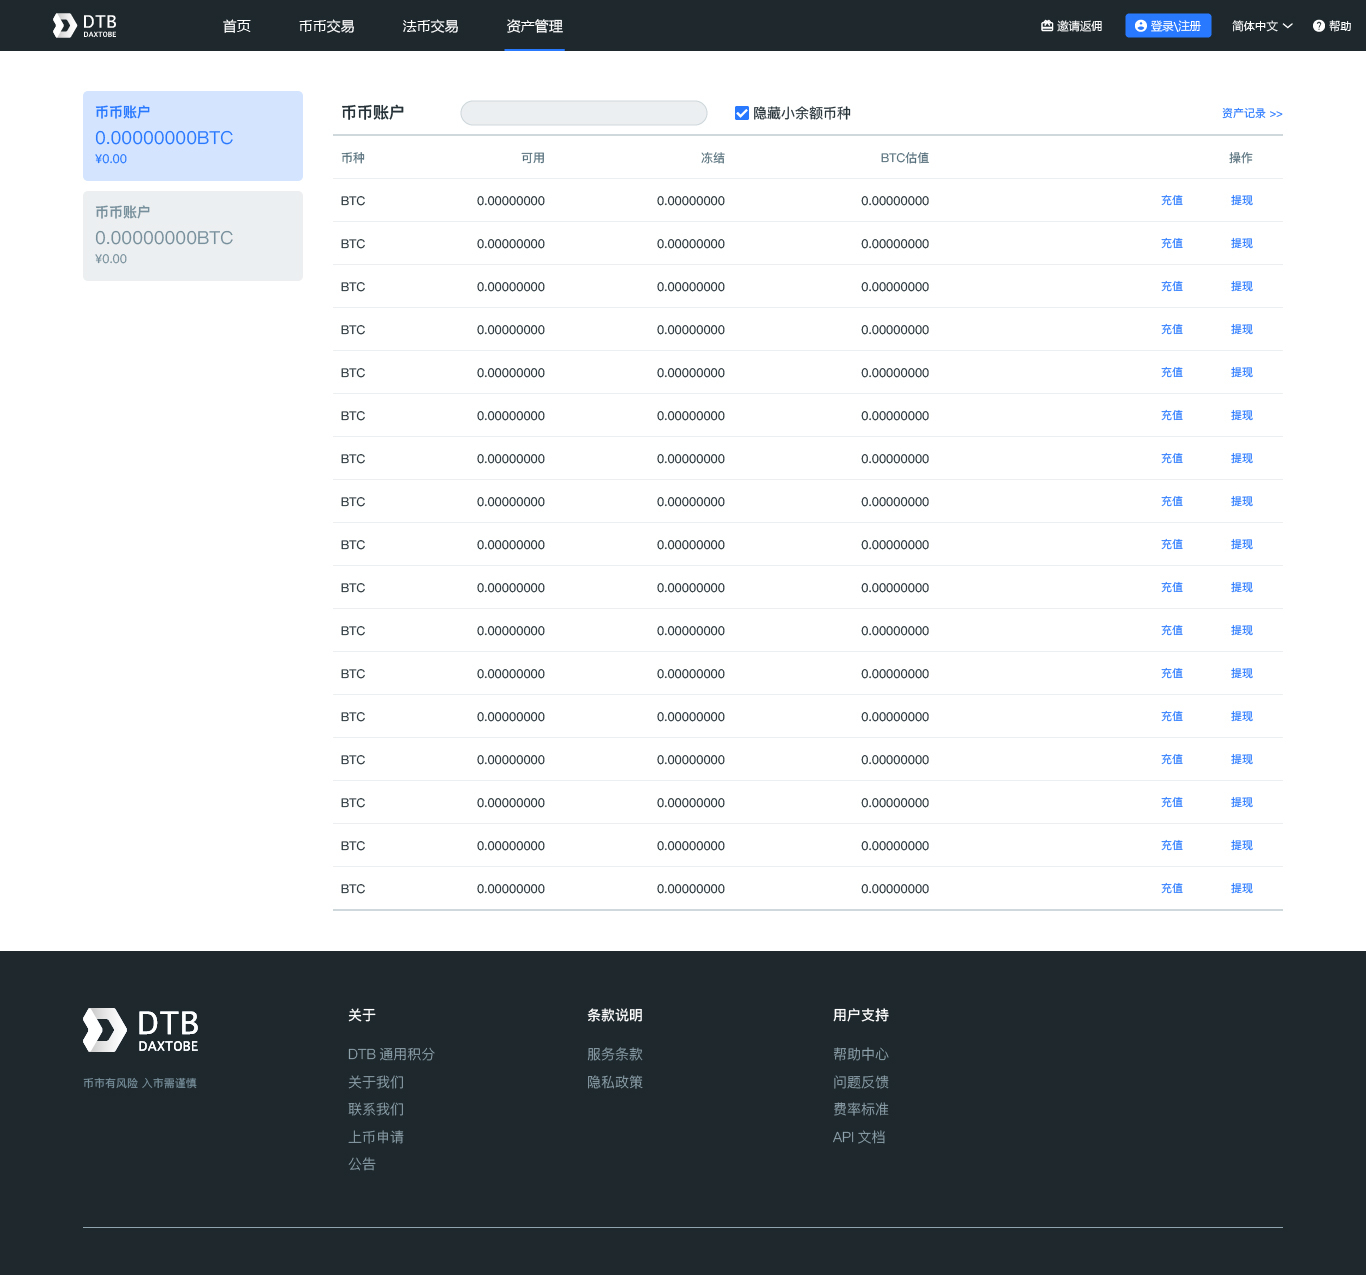Click the 币种 column header
The image size is (1366, 1275).
353,158
